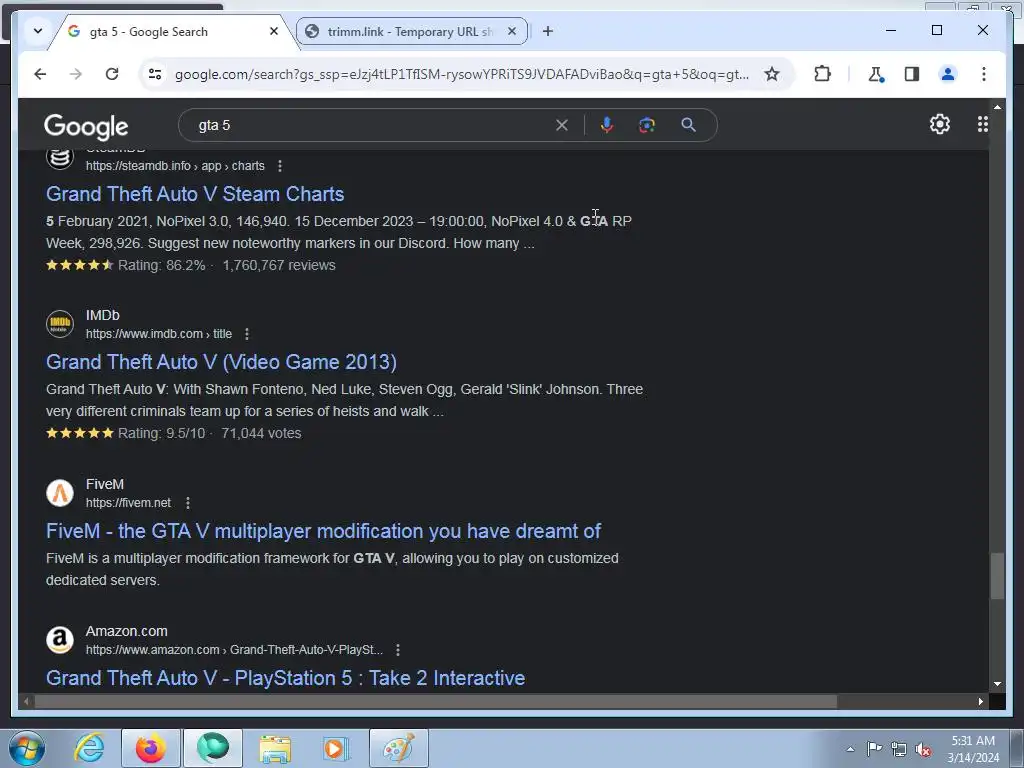1024x768 pixels.
Task: Search by image with Google Lens
Action: 647,125
